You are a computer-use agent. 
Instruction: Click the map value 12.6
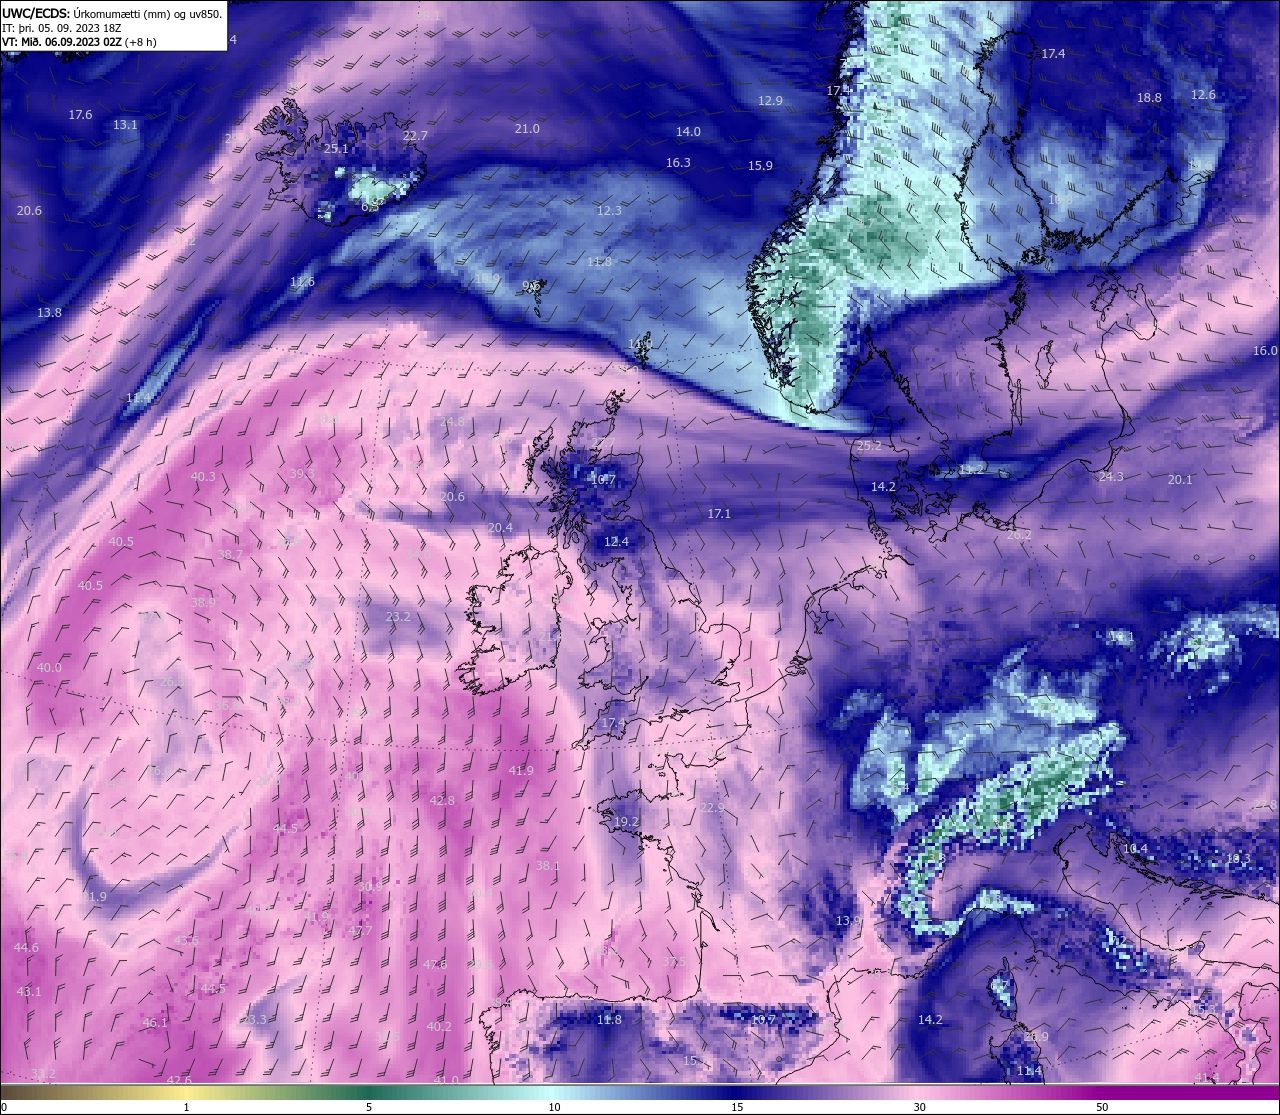pyautogui.click(x=1203, y=95)
